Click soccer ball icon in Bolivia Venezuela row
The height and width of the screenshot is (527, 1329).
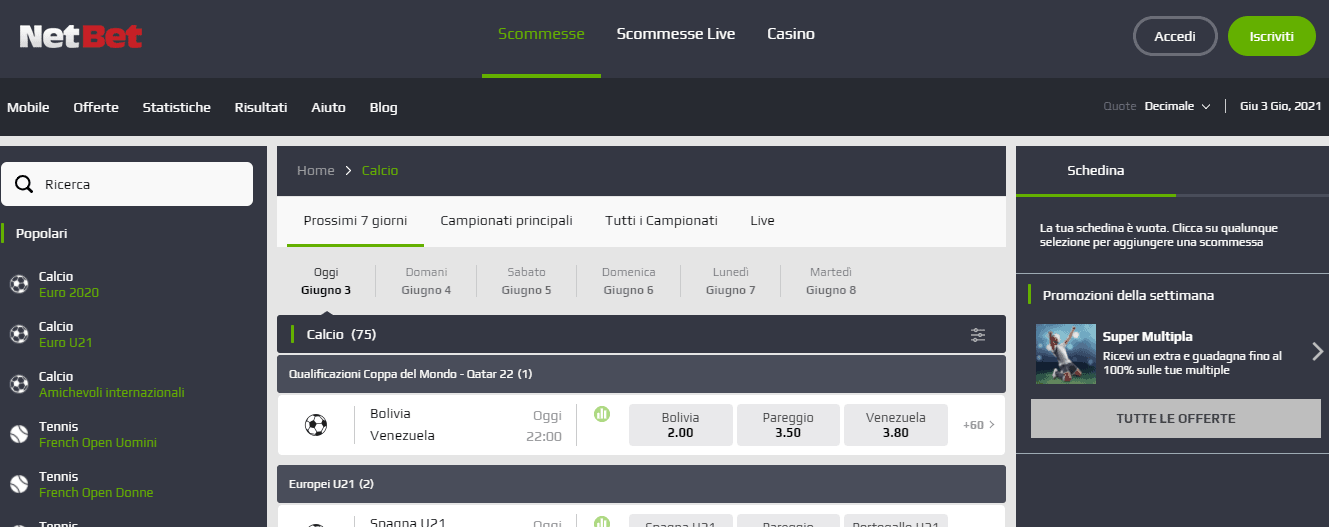316,425
